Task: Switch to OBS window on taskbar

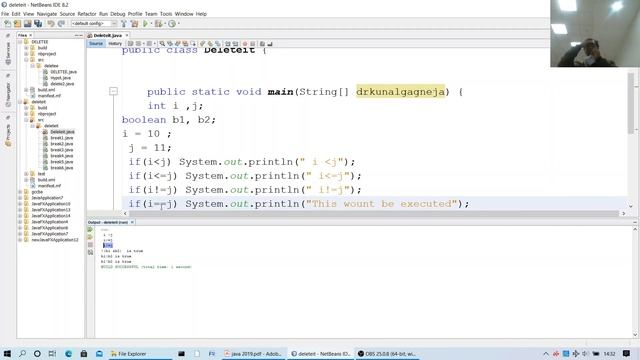Action: coord(387,353)
